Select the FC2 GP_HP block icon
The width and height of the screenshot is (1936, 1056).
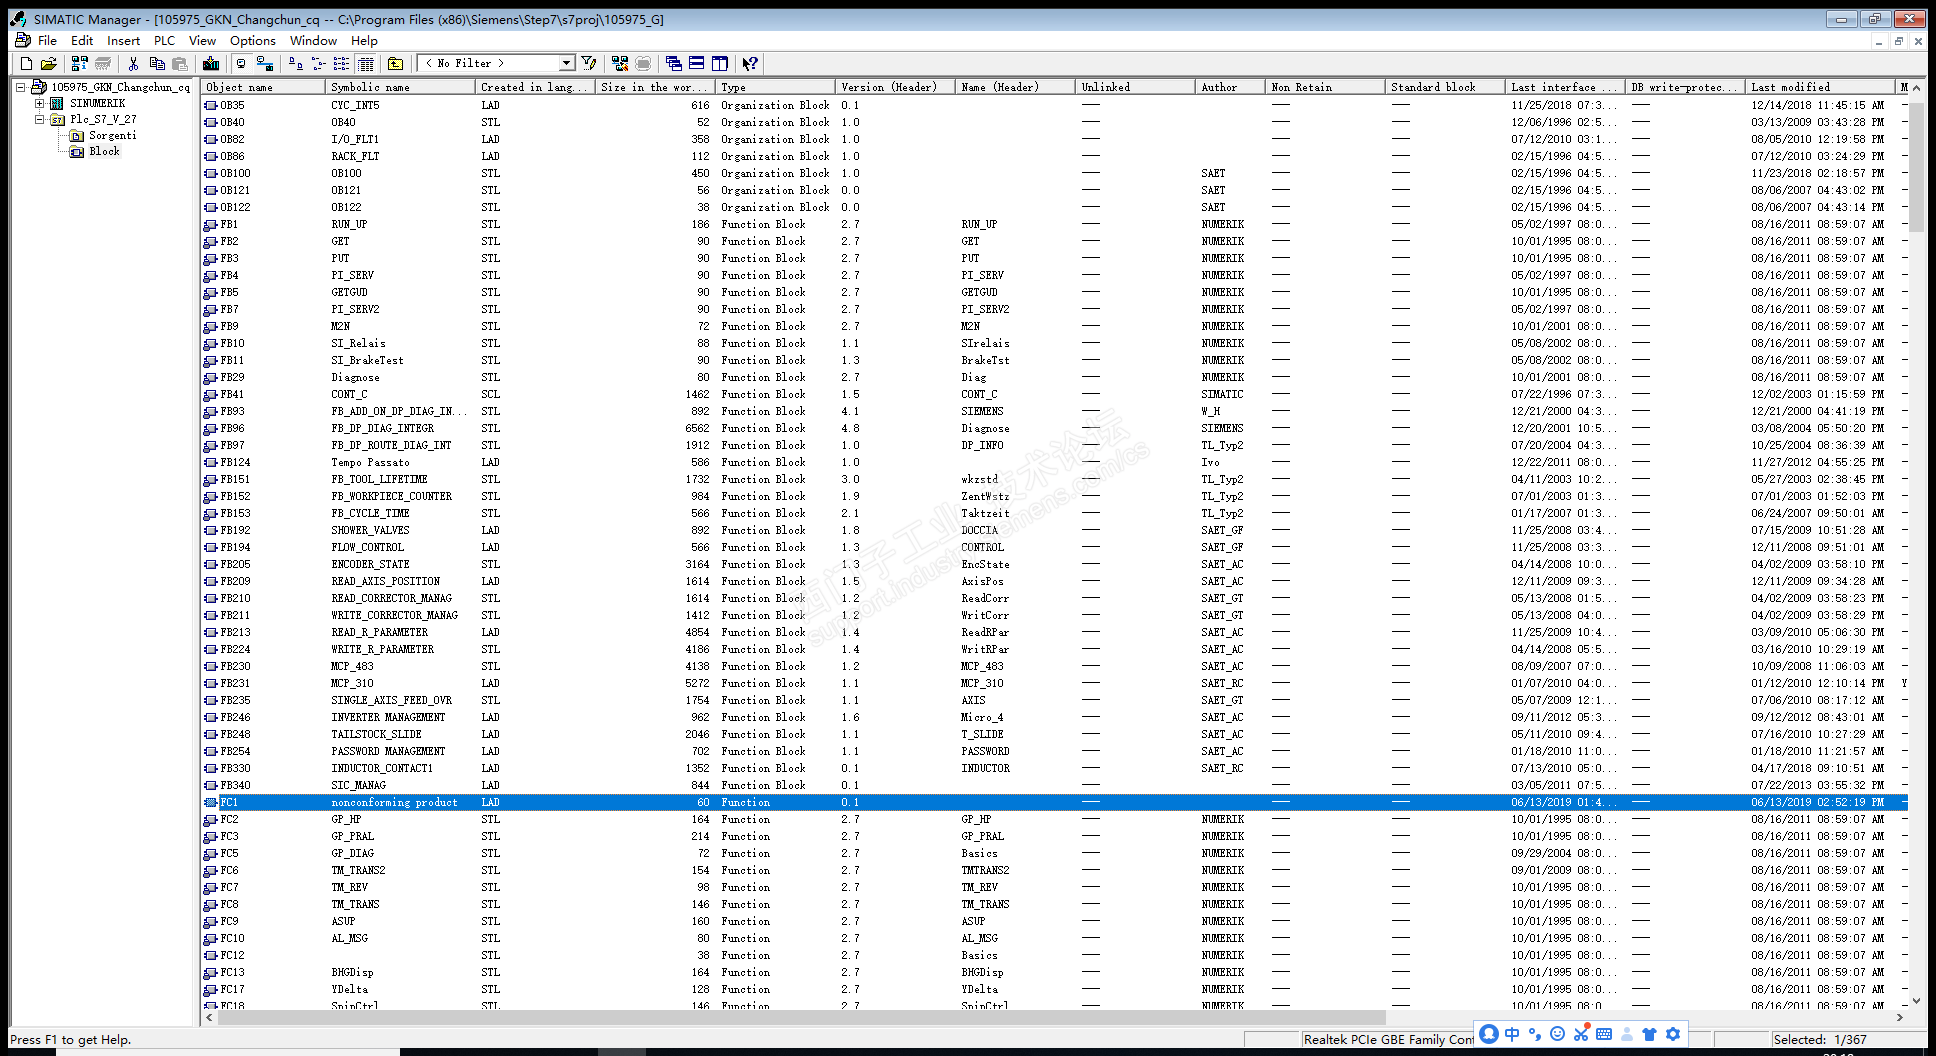[211, 819]
